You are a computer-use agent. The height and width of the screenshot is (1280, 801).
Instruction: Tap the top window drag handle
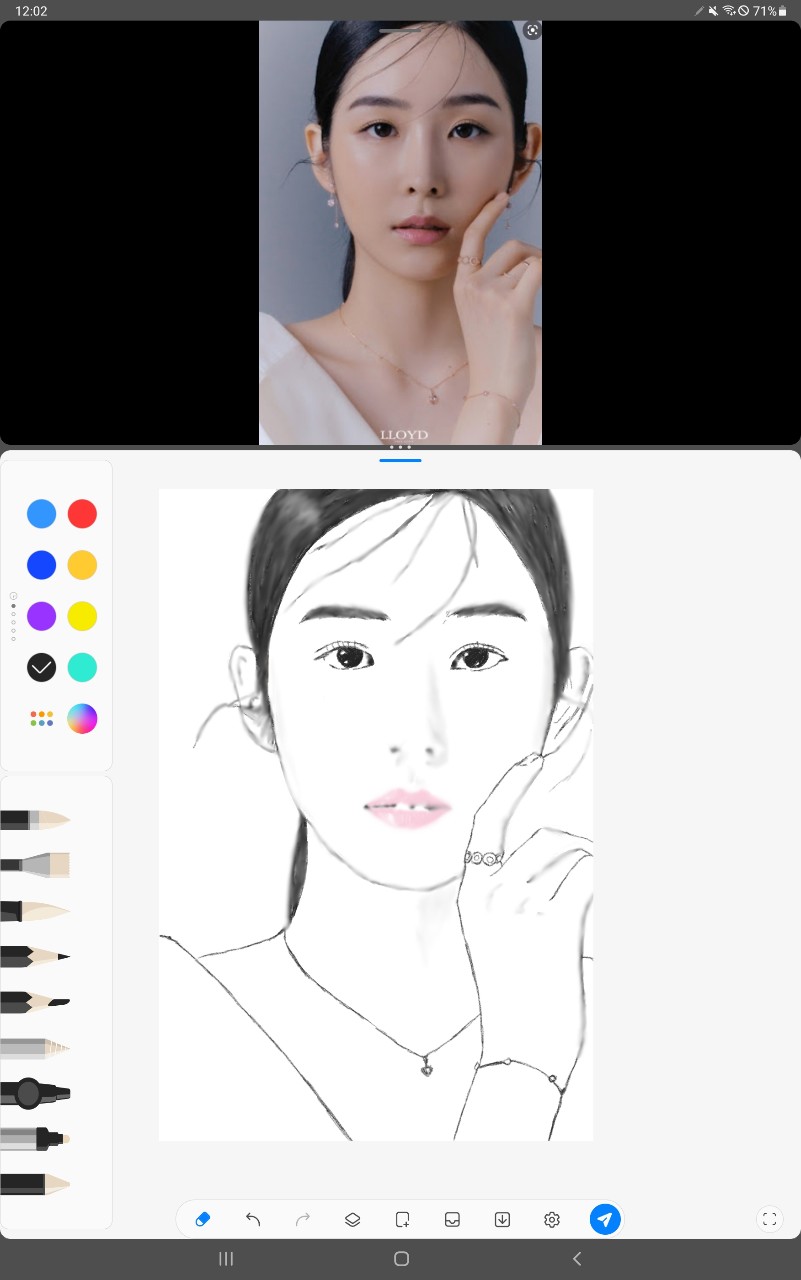click(400, 30)
